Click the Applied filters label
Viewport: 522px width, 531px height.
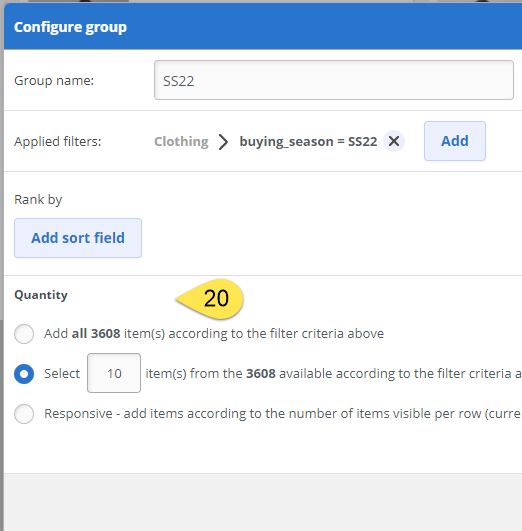[58, 142]
